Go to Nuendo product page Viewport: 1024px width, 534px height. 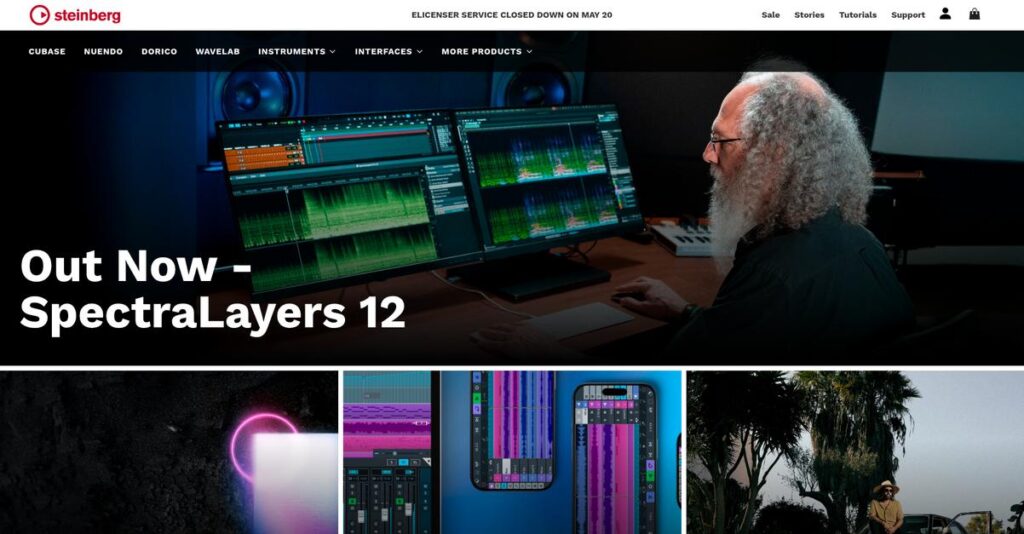(103, 52)
